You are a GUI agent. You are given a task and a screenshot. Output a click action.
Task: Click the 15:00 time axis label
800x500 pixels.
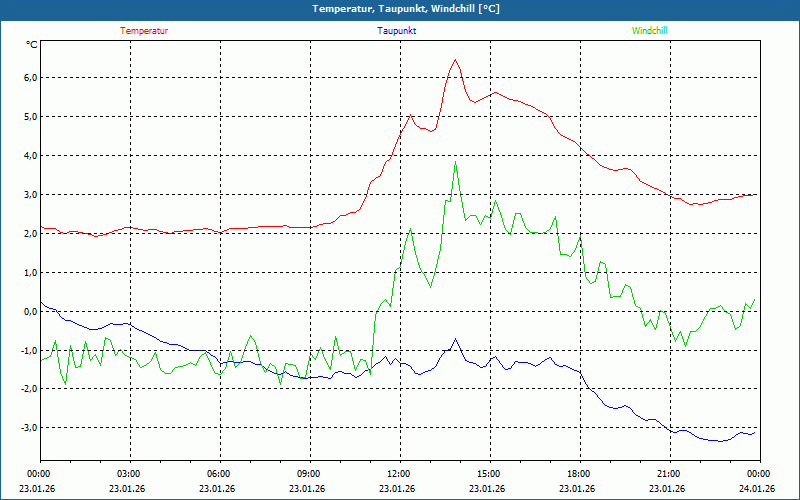click(x=489, y=474)
